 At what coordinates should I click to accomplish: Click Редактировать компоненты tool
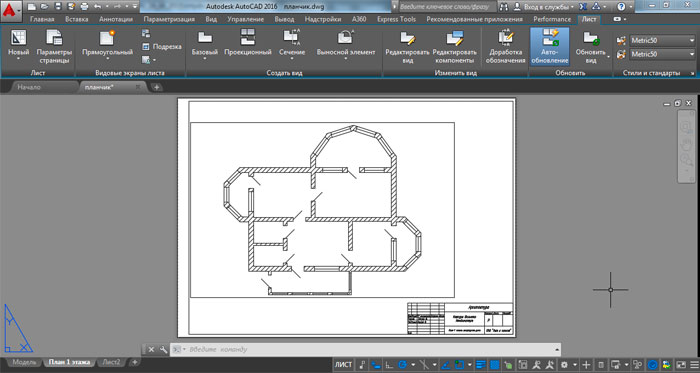(x=454, y=46)
